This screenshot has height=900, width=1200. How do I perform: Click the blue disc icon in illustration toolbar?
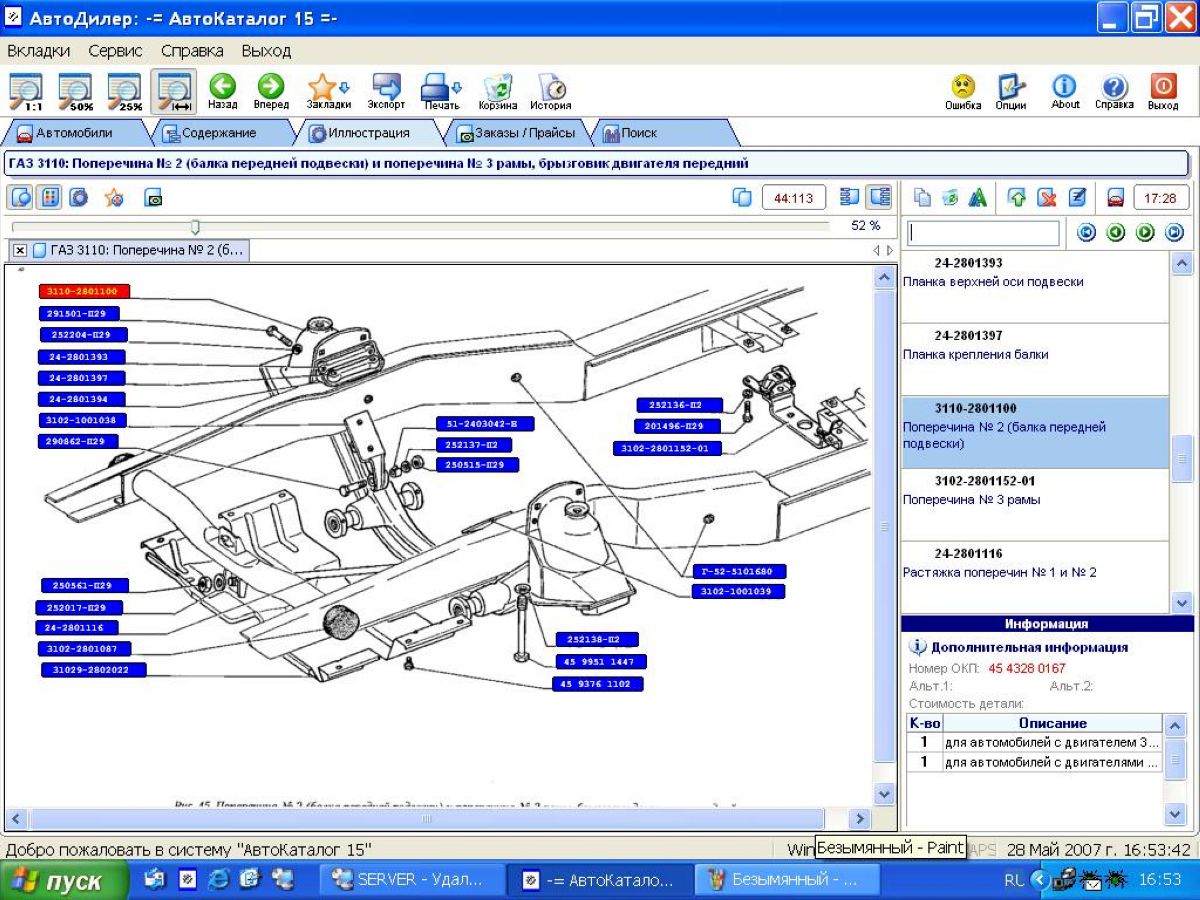(79, 197)
